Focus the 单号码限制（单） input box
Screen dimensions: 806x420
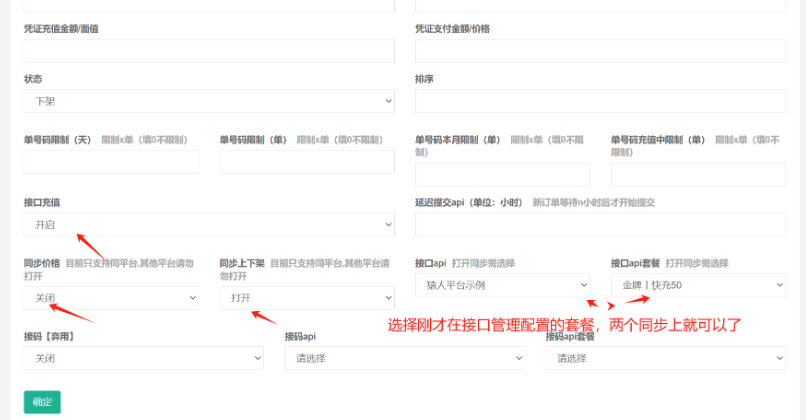pos(307,162)
